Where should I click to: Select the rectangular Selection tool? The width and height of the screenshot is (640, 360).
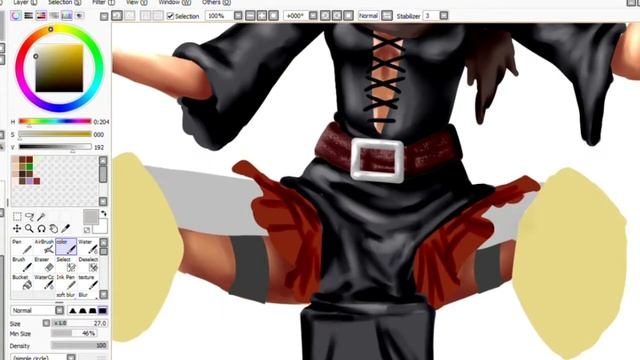(x=17, y=216)
